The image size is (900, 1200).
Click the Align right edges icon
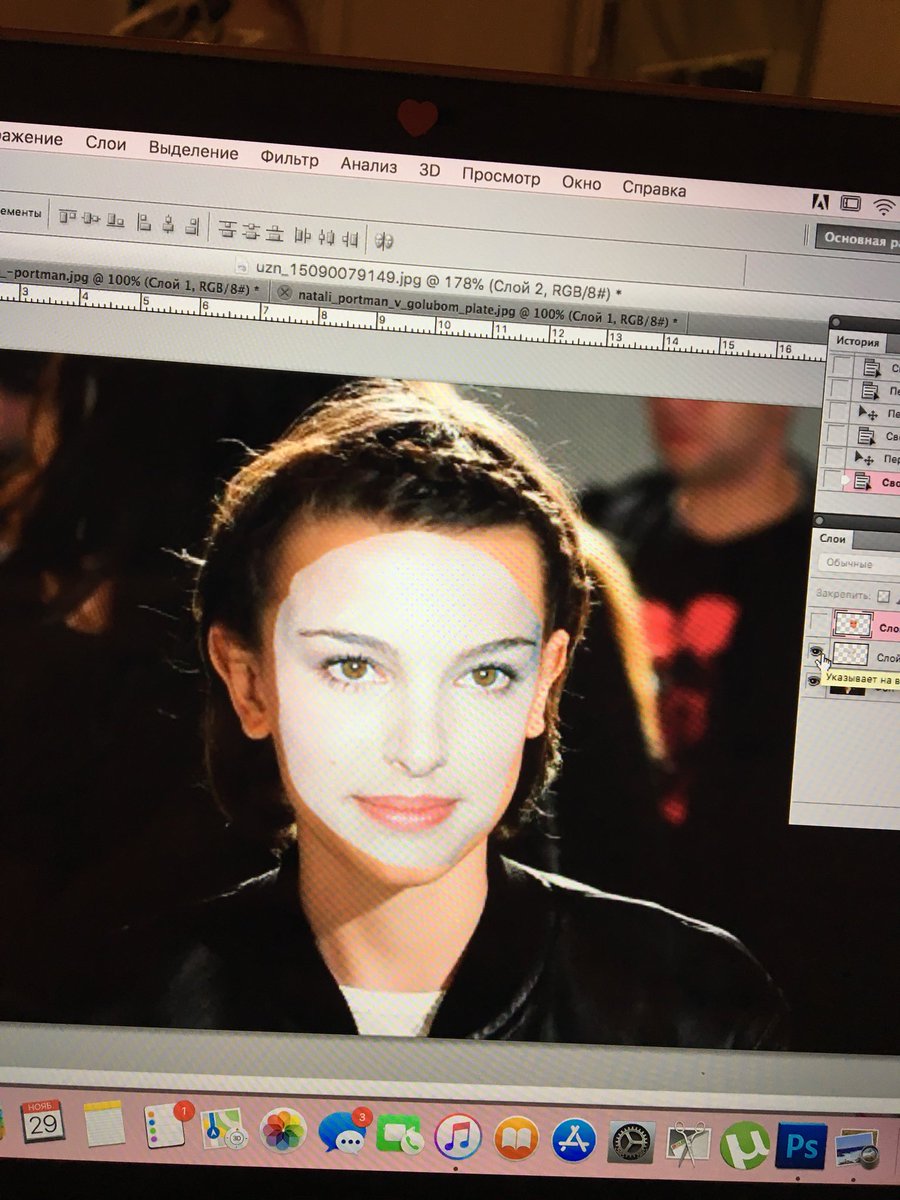pos(191,226)
